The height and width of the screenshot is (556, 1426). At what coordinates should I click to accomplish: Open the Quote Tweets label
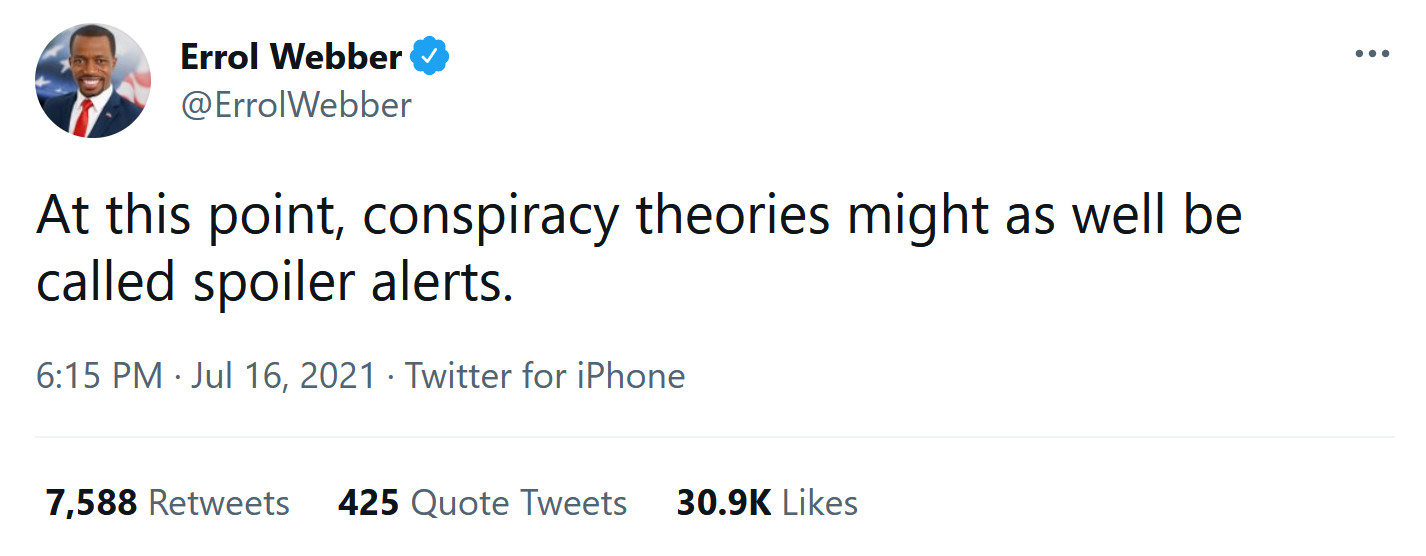coord(519,502)
